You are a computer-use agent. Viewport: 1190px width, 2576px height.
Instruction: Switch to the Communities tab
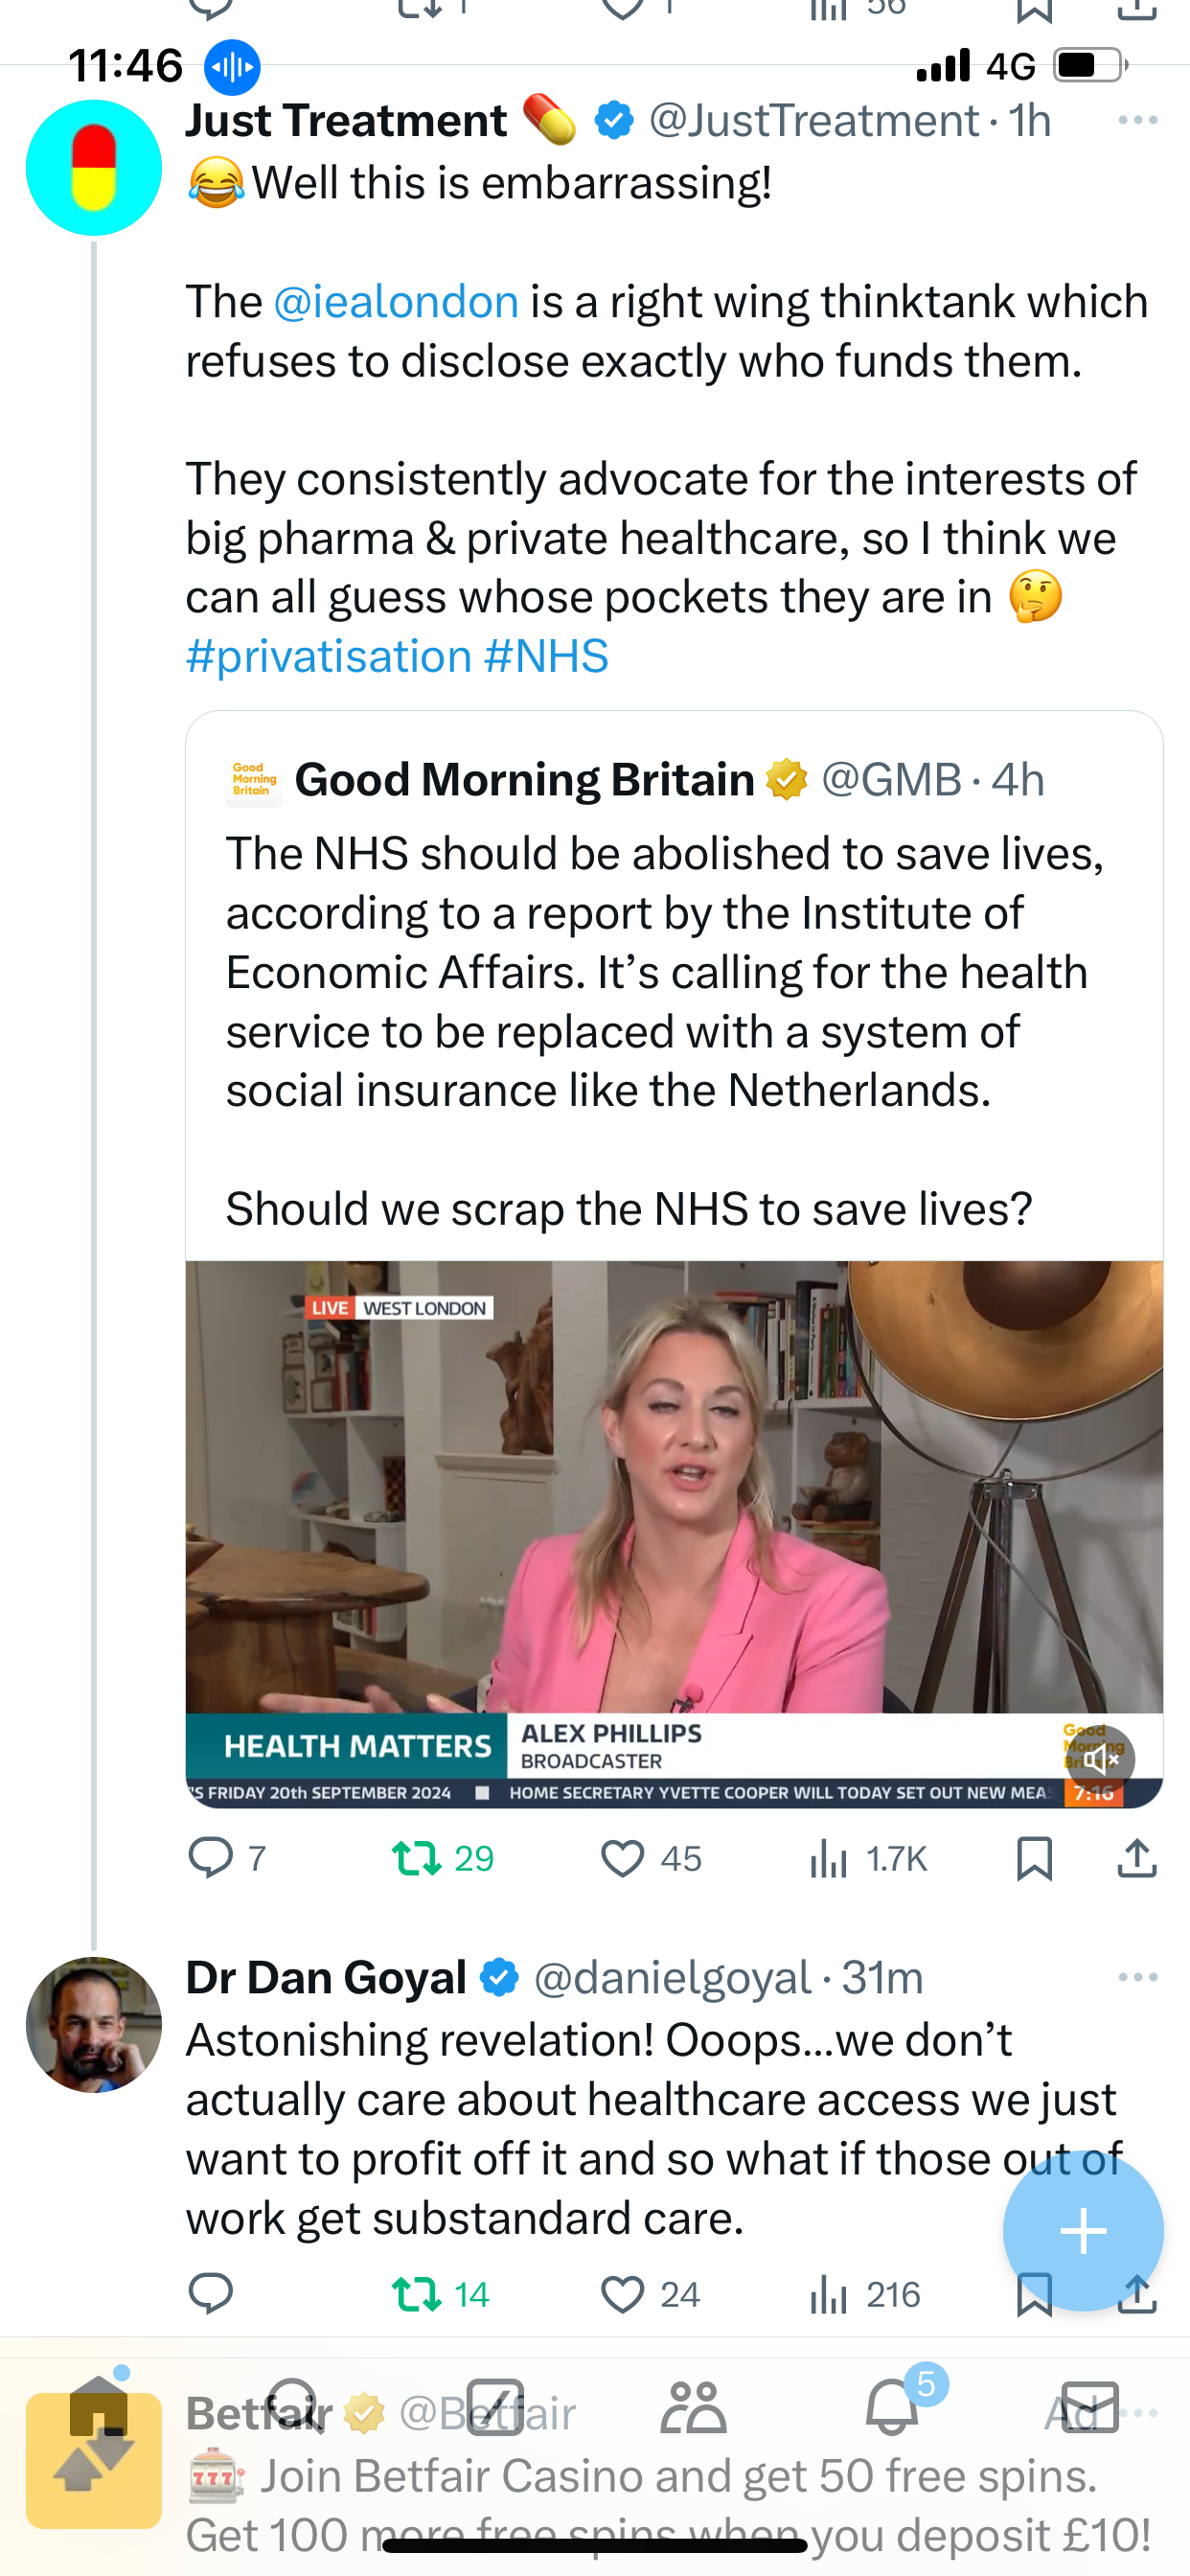(x=693, y=2407)
